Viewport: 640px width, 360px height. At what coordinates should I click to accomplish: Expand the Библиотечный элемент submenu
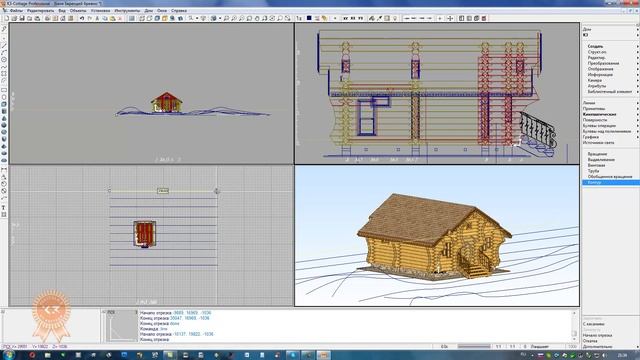(611, 92)
